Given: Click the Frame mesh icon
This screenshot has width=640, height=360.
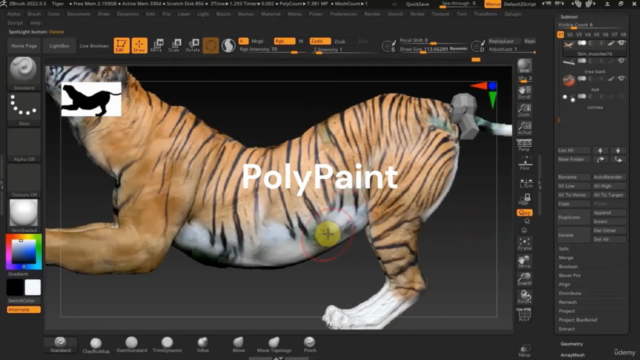Looking at the screenshot, I should pyautogui.click(x=524, y=243).
